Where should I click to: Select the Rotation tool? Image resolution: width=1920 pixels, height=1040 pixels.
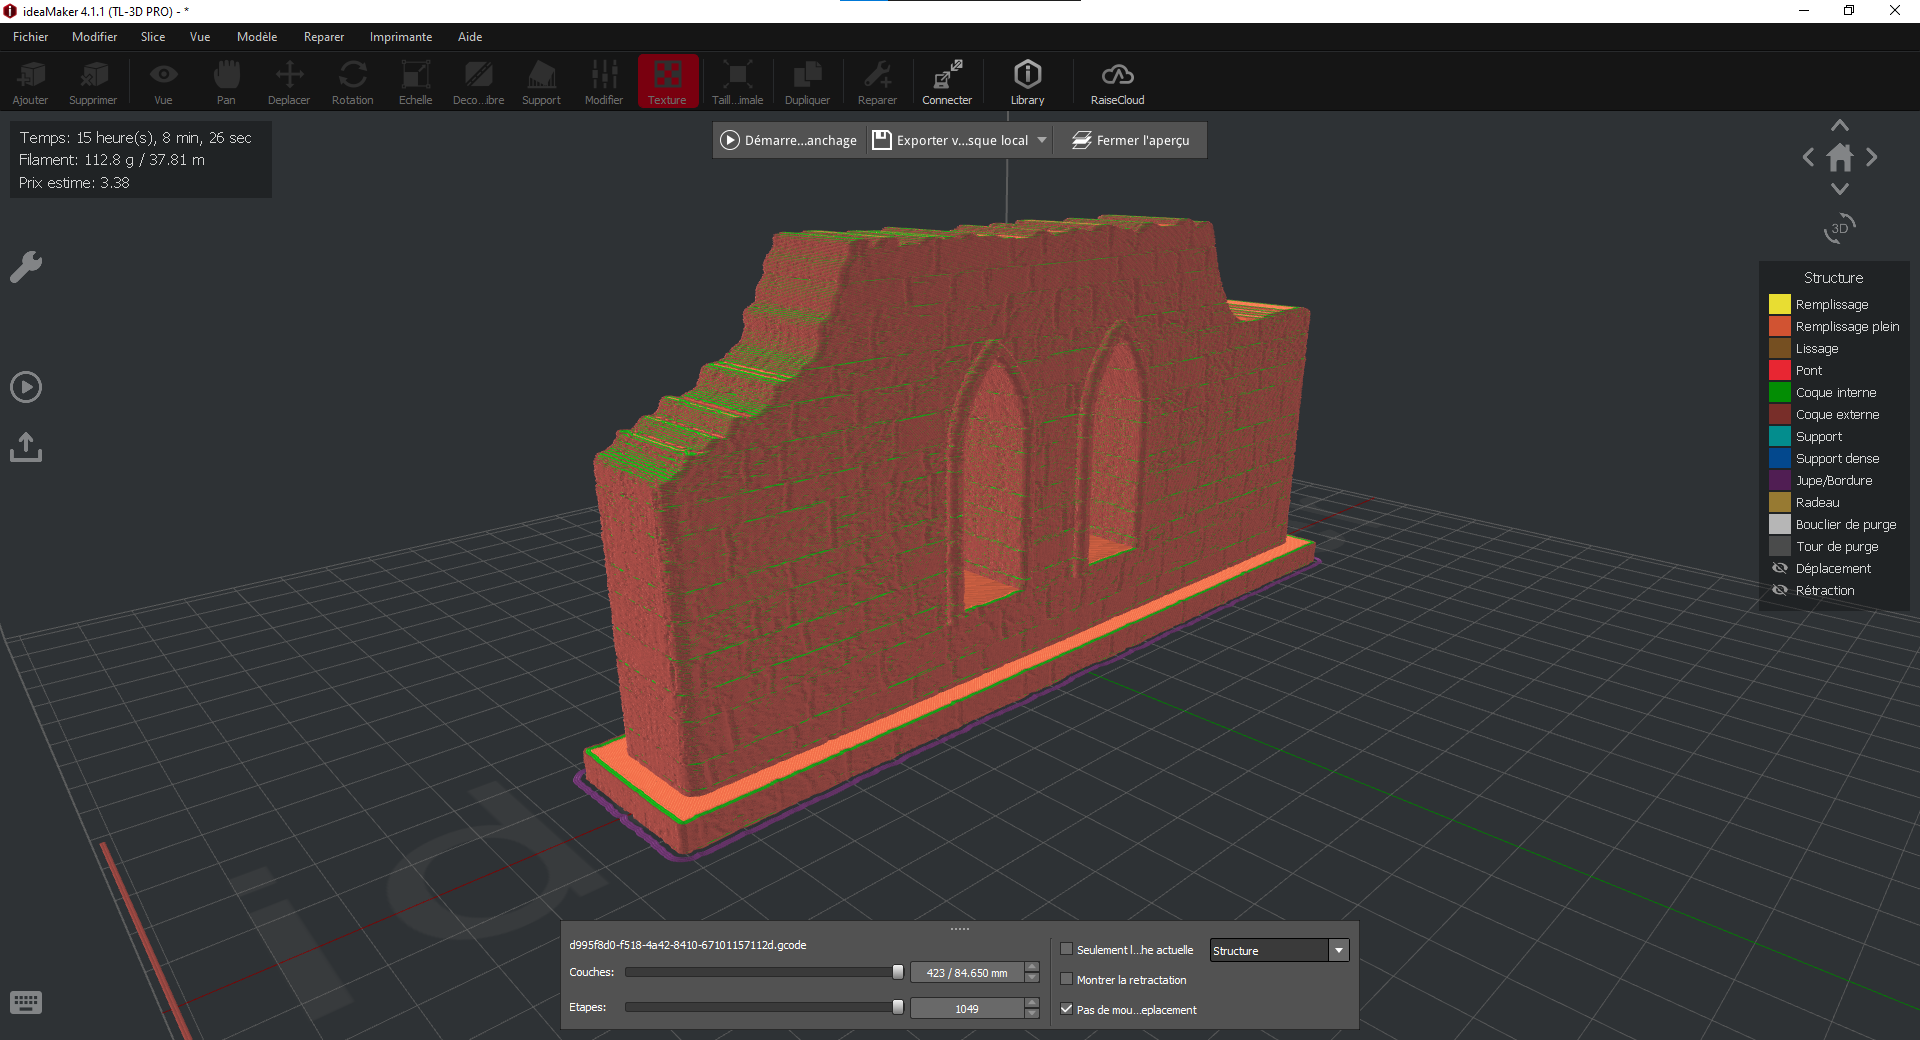click(x=352, y=82)
